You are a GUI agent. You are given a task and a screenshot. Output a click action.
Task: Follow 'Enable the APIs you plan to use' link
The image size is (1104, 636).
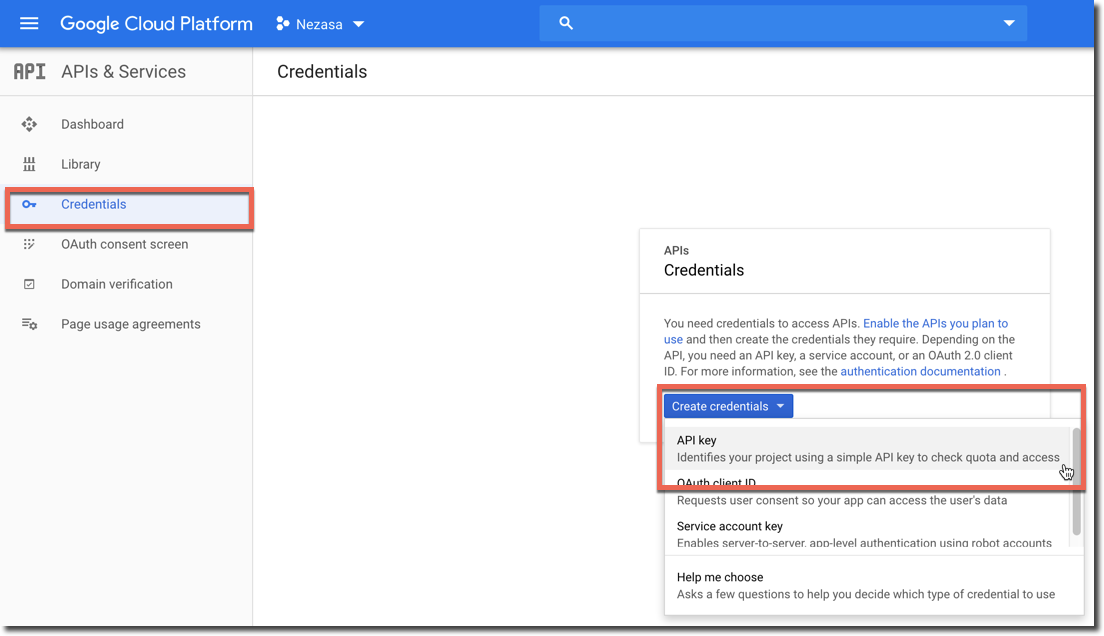[x=836, y=331]
